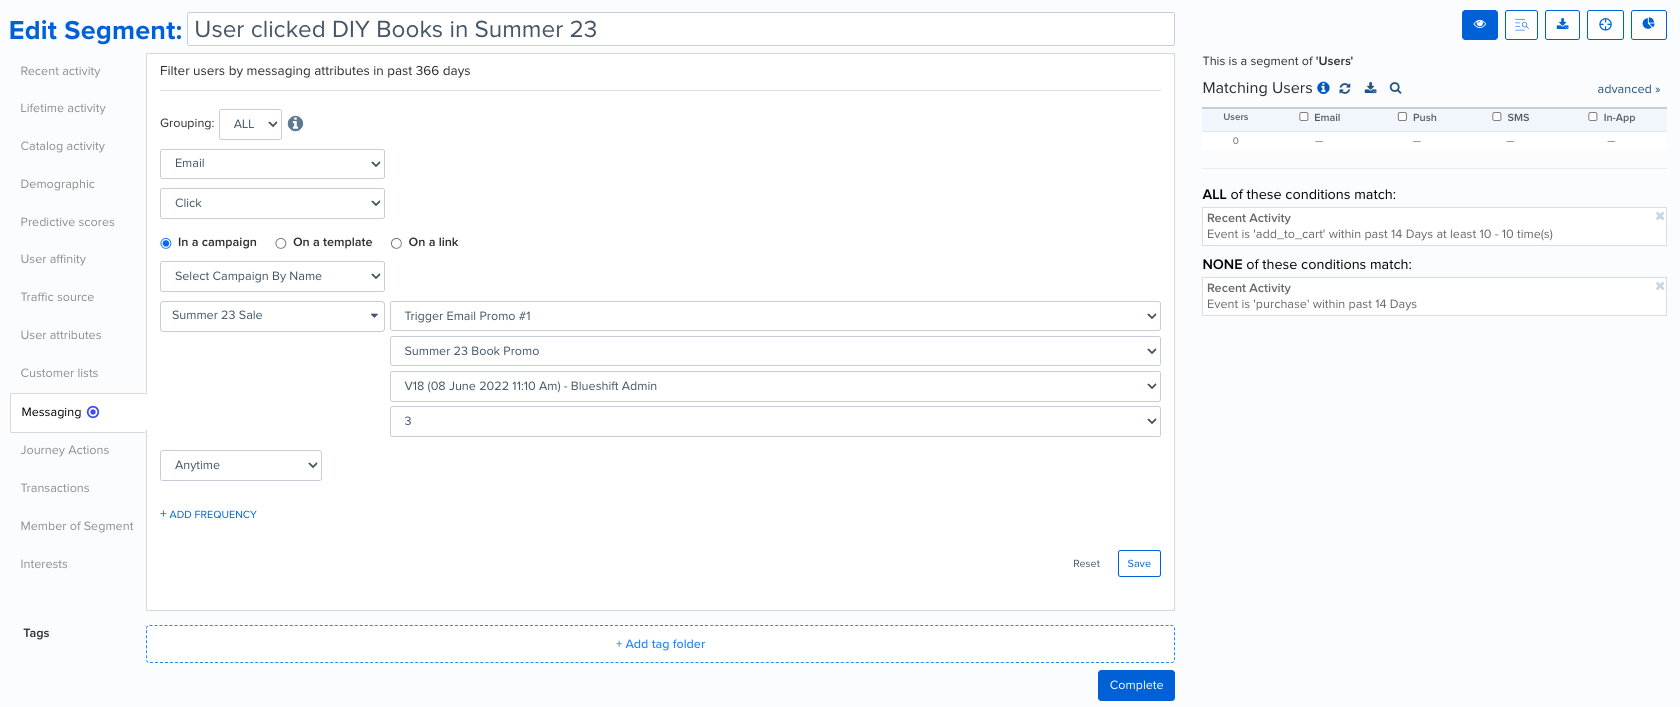
Task: Remove the purchase Recent Activity condition
Action: tap(1659, 286)
